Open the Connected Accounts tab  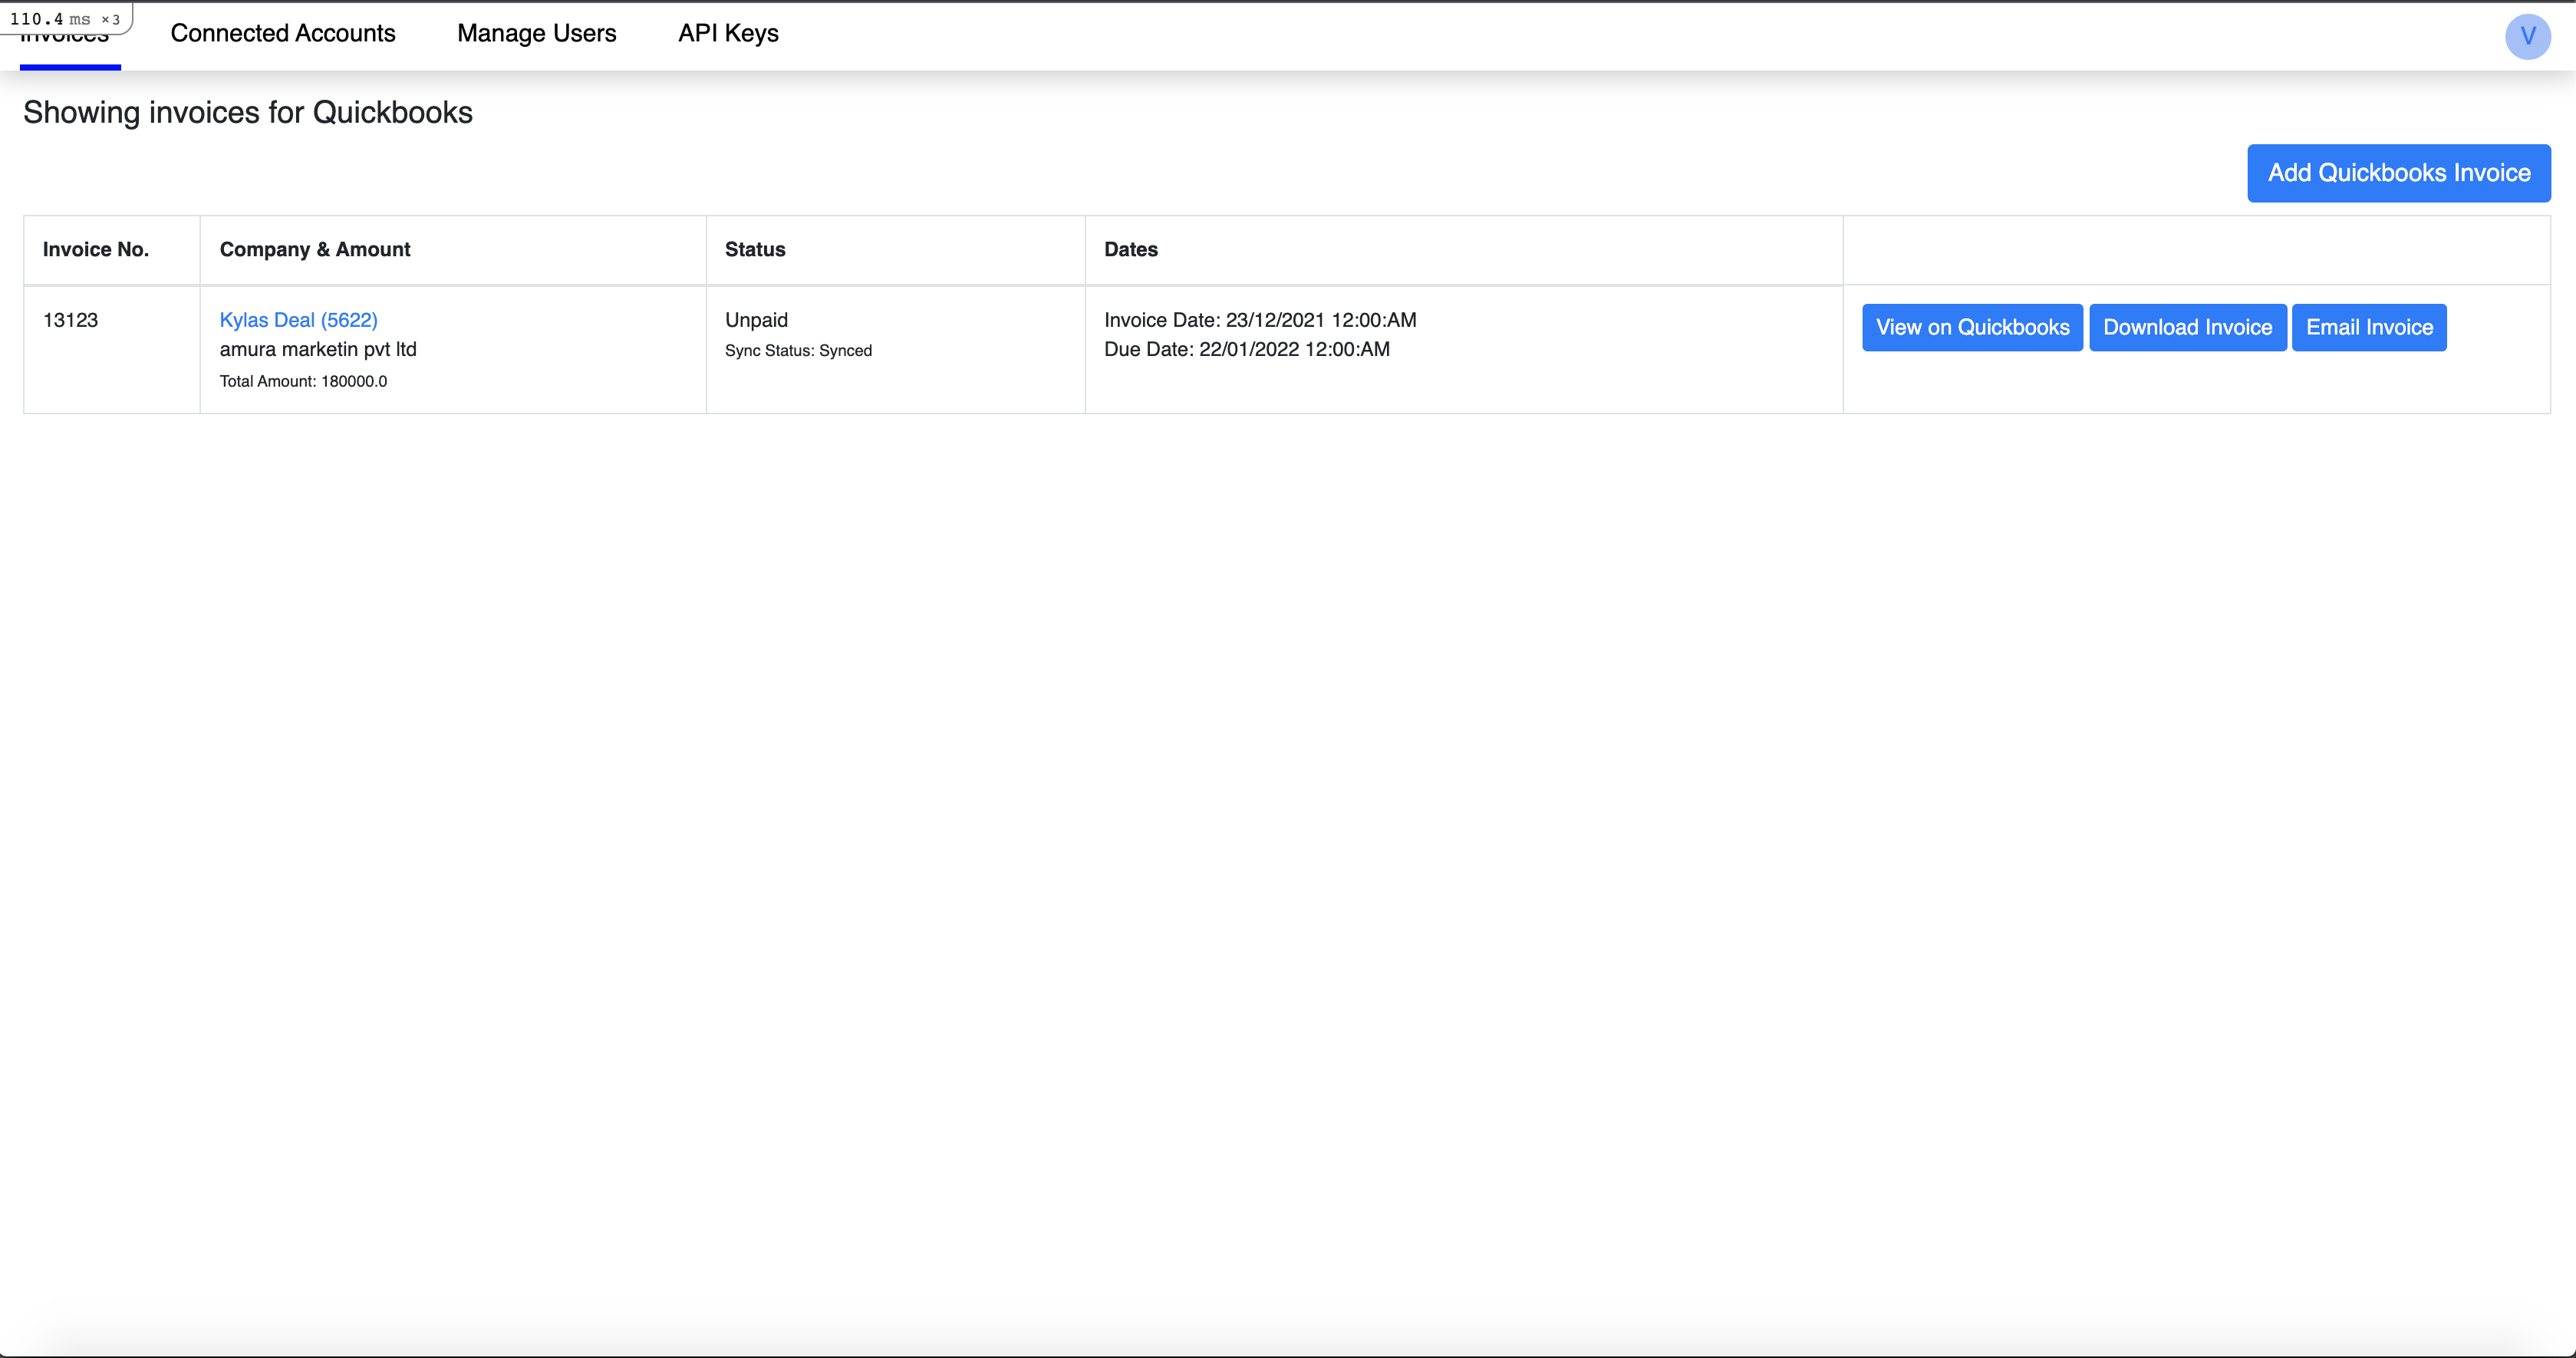(x=282, y=33)
